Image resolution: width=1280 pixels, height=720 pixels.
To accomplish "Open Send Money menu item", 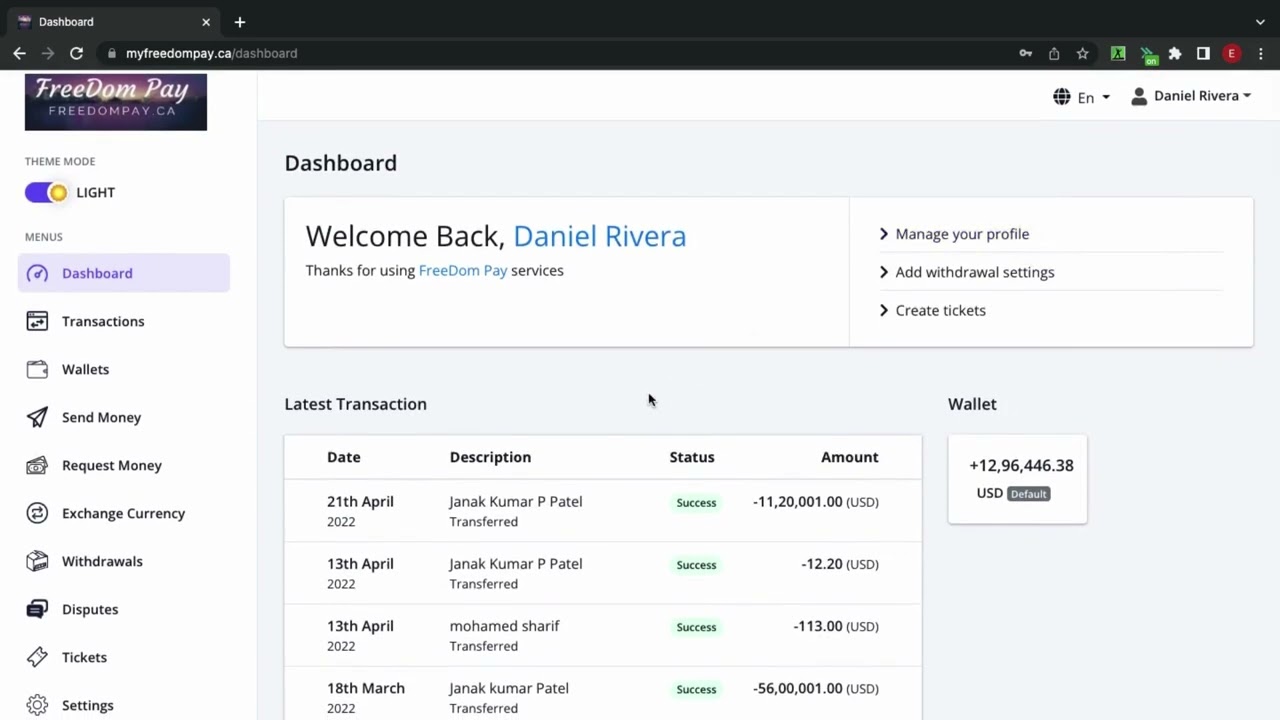I will 124,417.
